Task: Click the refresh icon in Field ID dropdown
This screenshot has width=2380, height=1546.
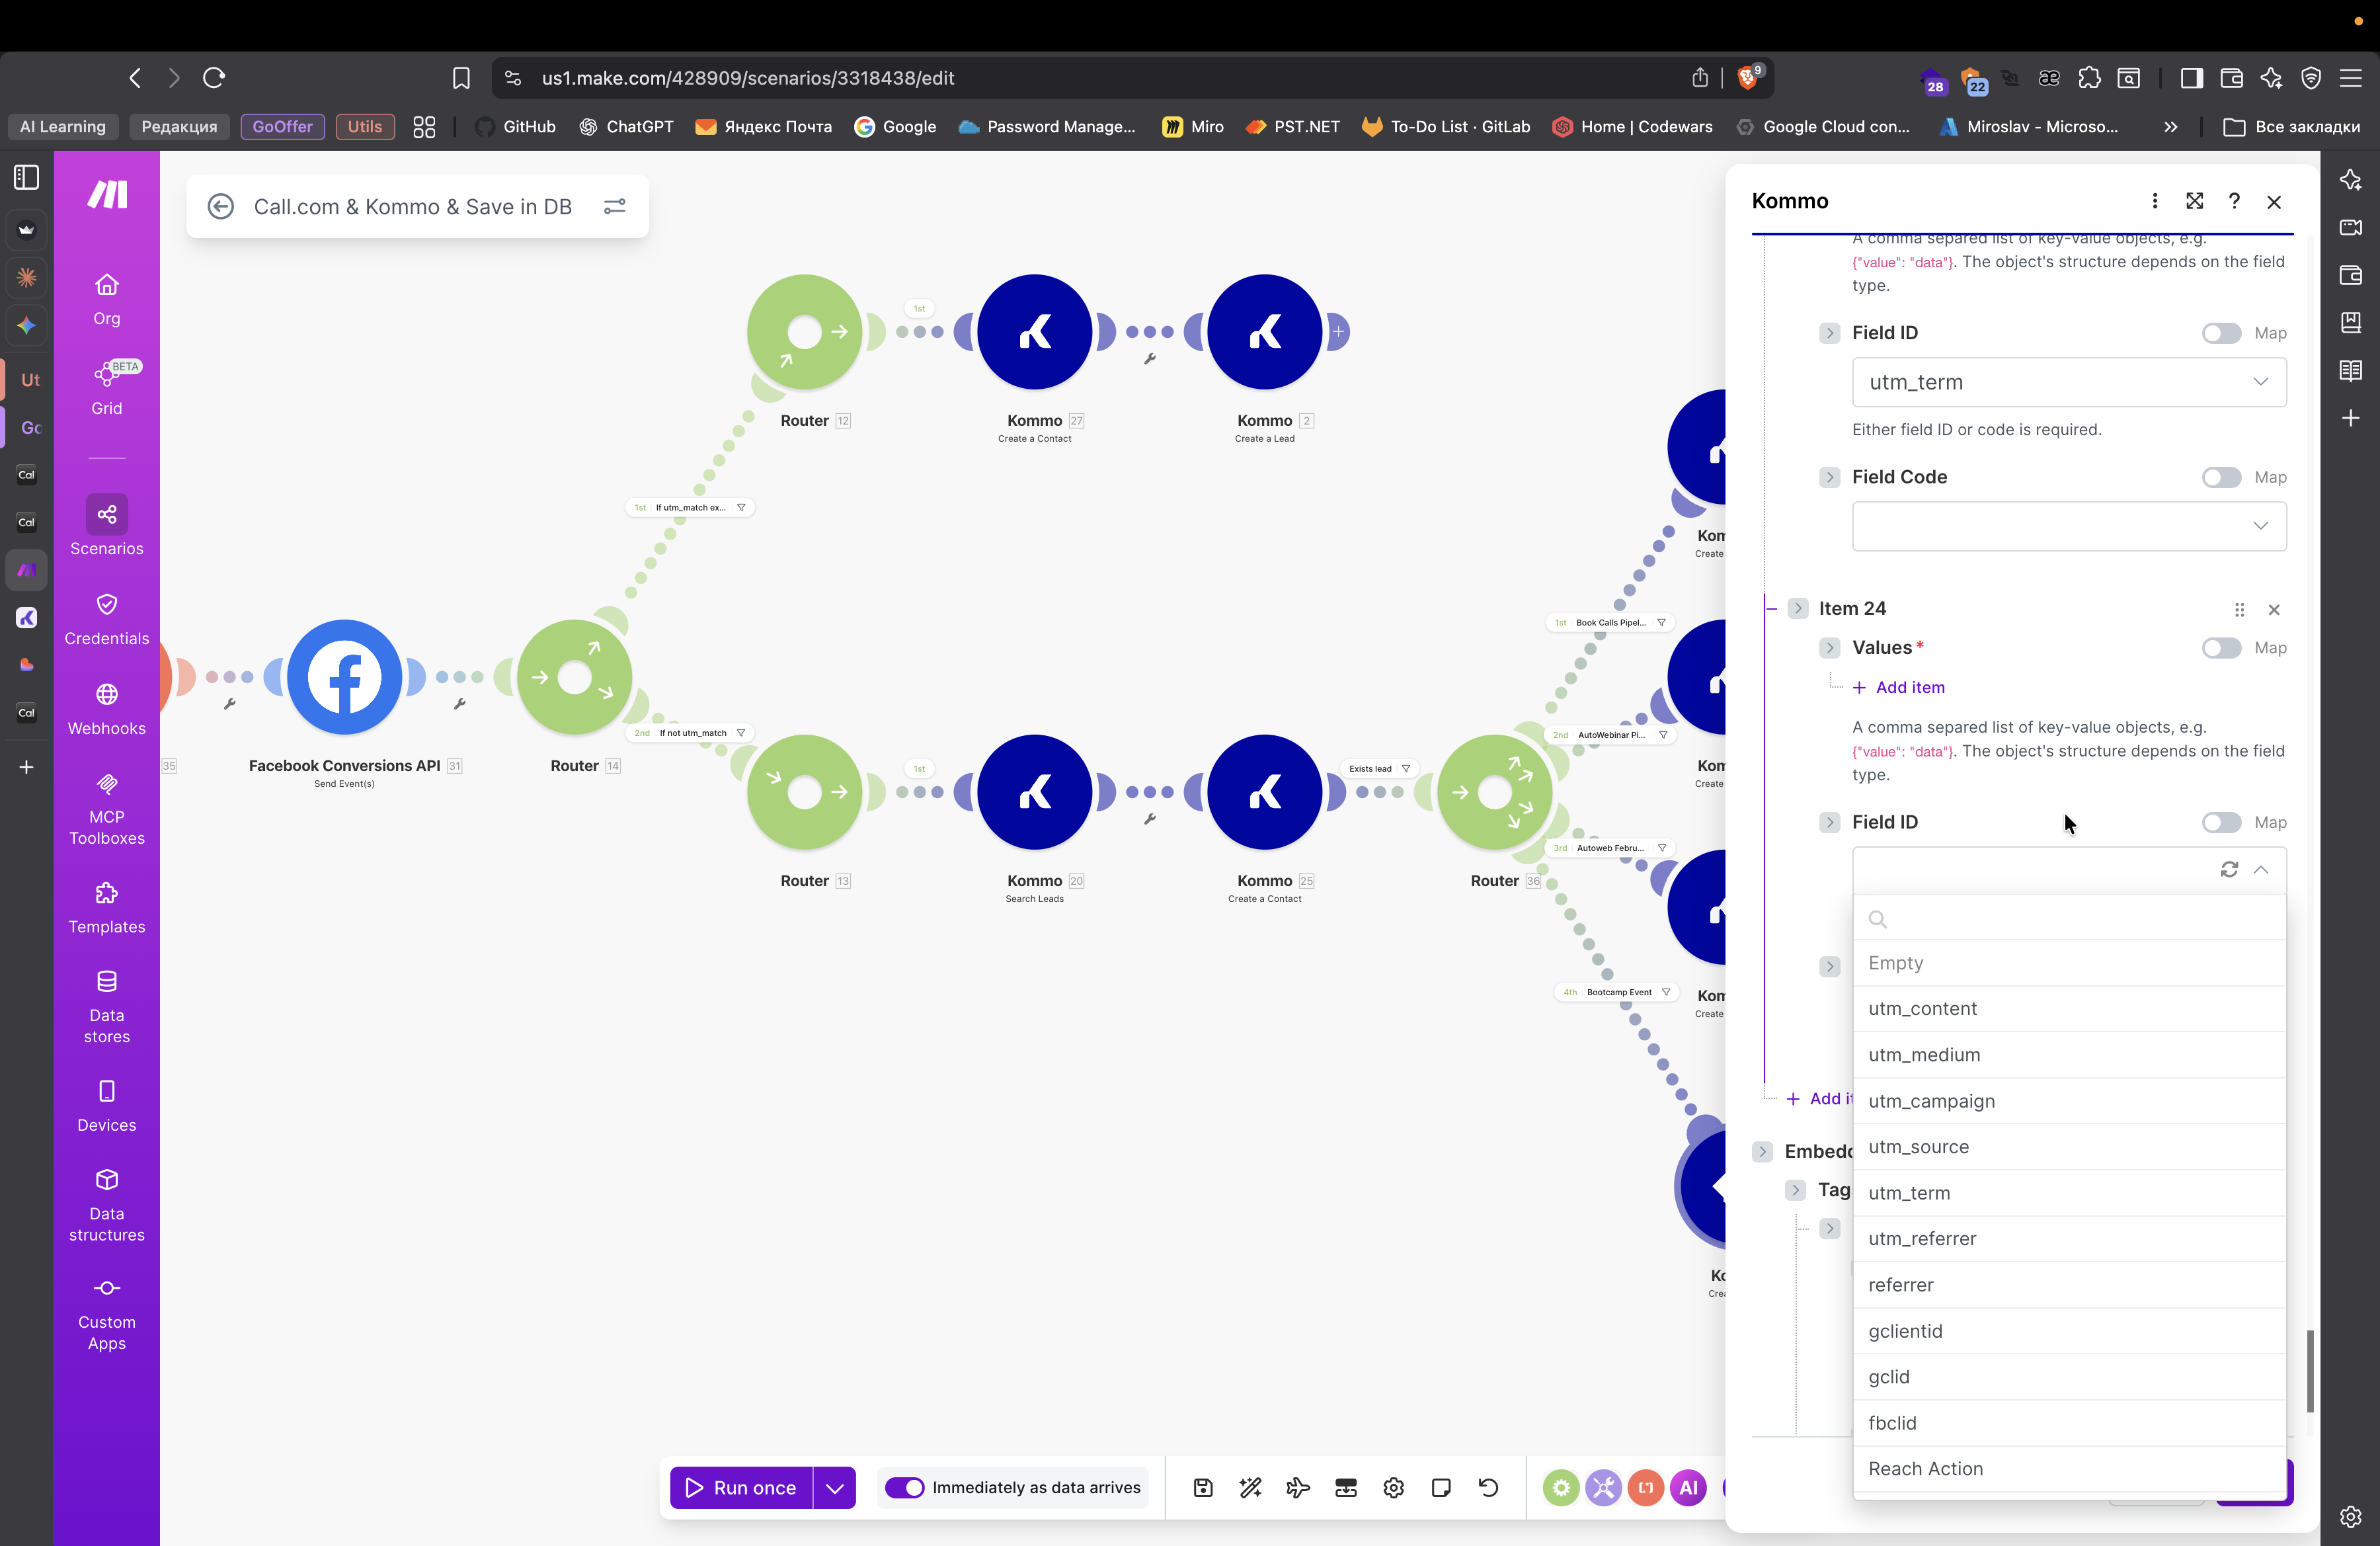Action: (x=2229, y=869)
